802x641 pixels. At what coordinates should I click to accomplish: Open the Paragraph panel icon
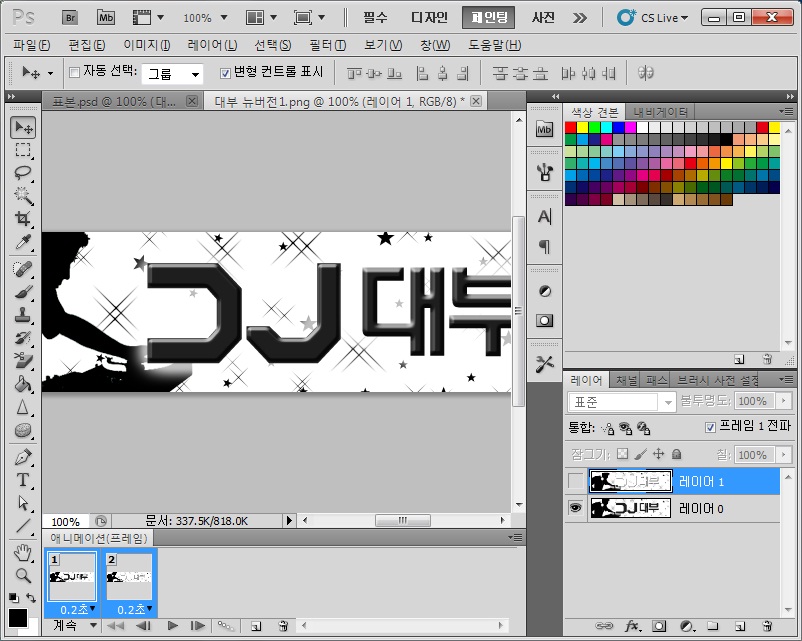click(x=545, y=247)
